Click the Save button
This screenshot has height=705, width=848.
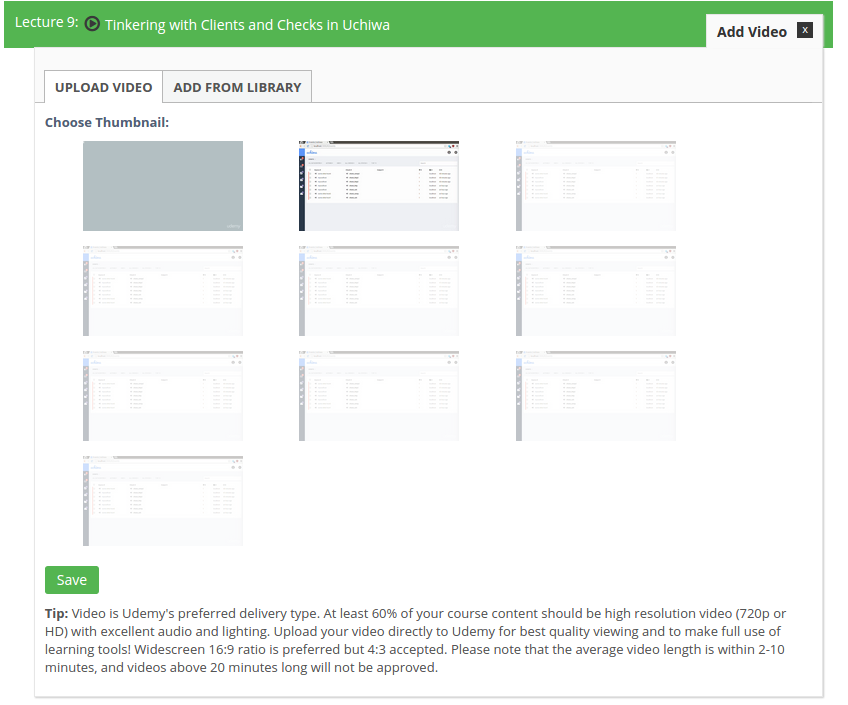pos(72,580)
